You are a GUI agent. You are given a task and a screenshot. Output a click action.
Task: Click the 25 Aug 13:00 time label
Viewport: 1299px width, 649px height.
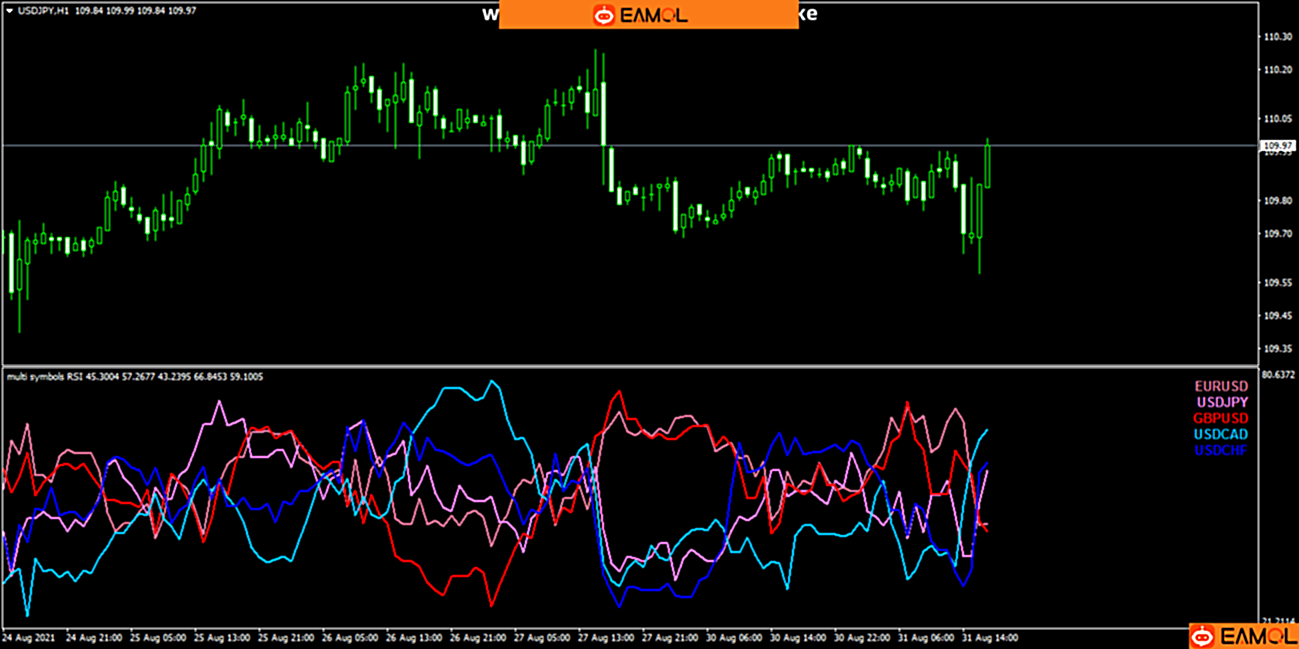pyautogui.click(x=224, y=636)
